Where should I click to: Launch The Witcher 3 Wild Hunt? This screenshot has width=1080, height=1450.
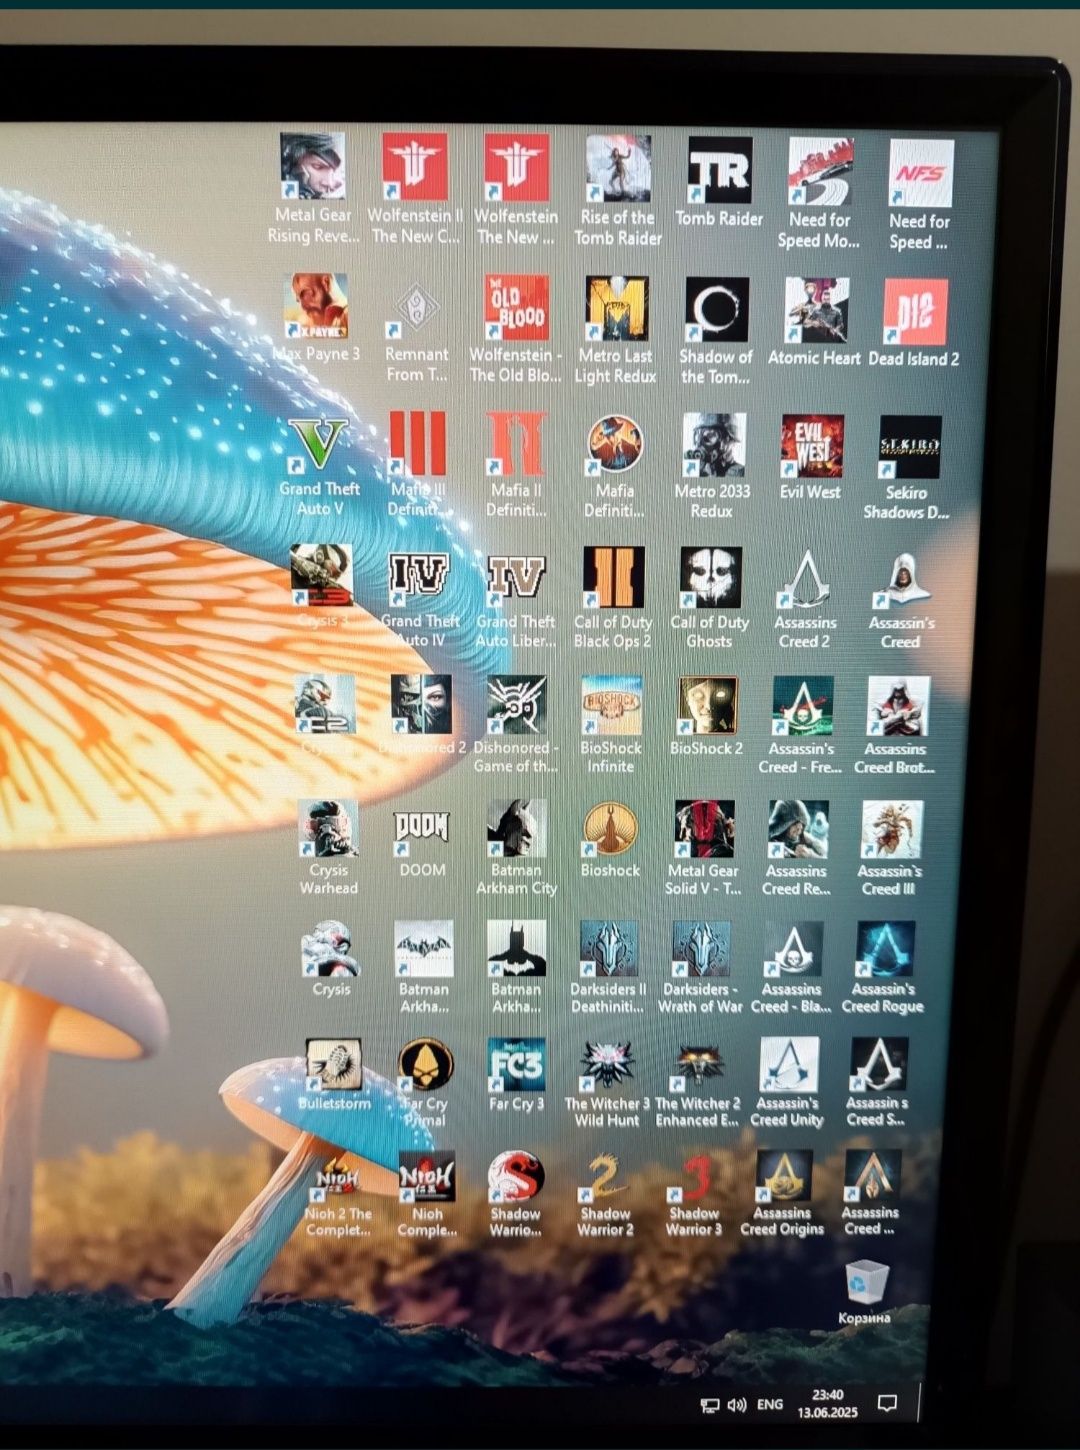(x=607, y=1064)
